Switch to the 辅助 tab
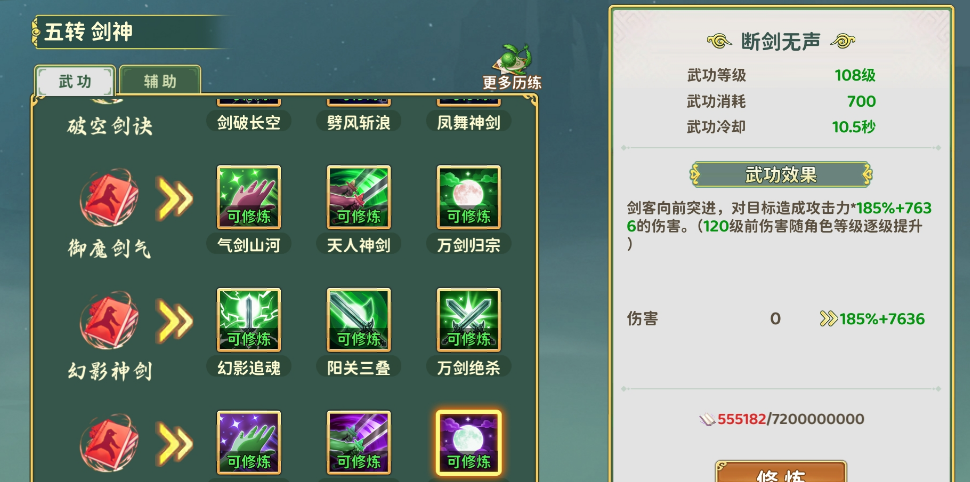This screenshot has width=970, height=482. 160,81
